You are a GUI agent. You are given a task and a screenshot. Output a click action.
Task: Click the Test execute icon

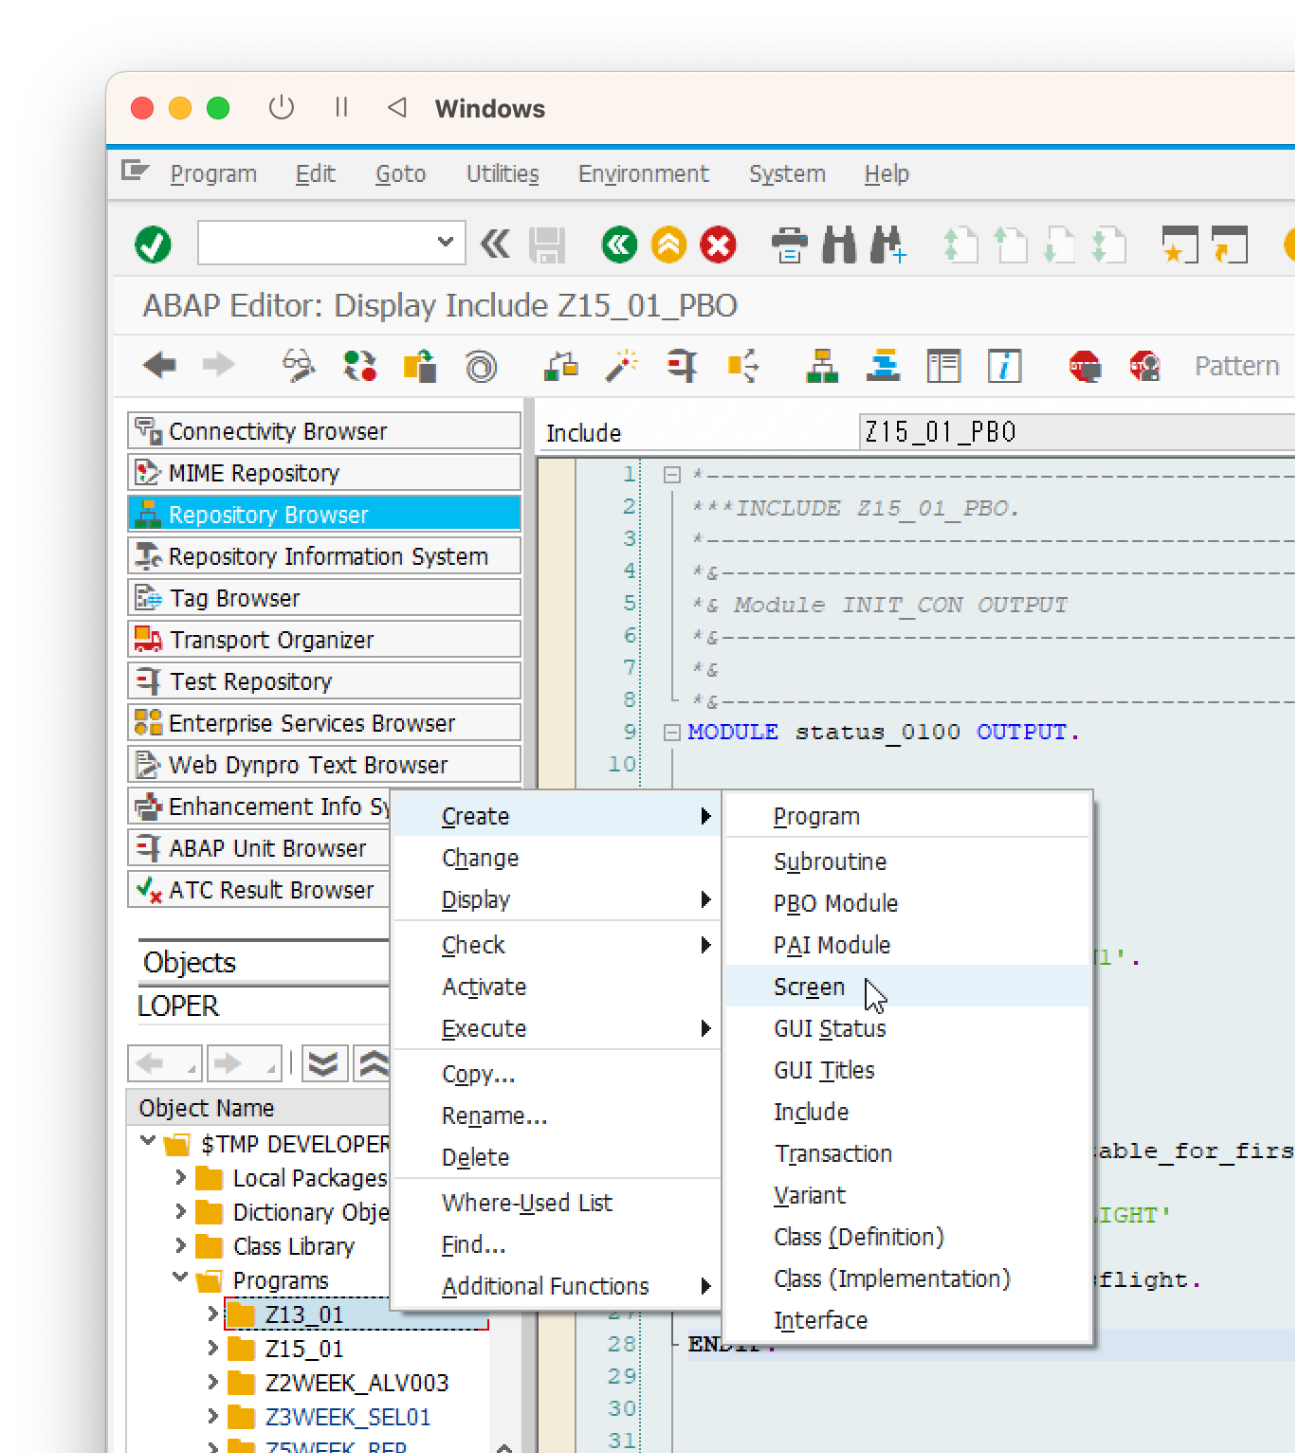coord(682,366)
